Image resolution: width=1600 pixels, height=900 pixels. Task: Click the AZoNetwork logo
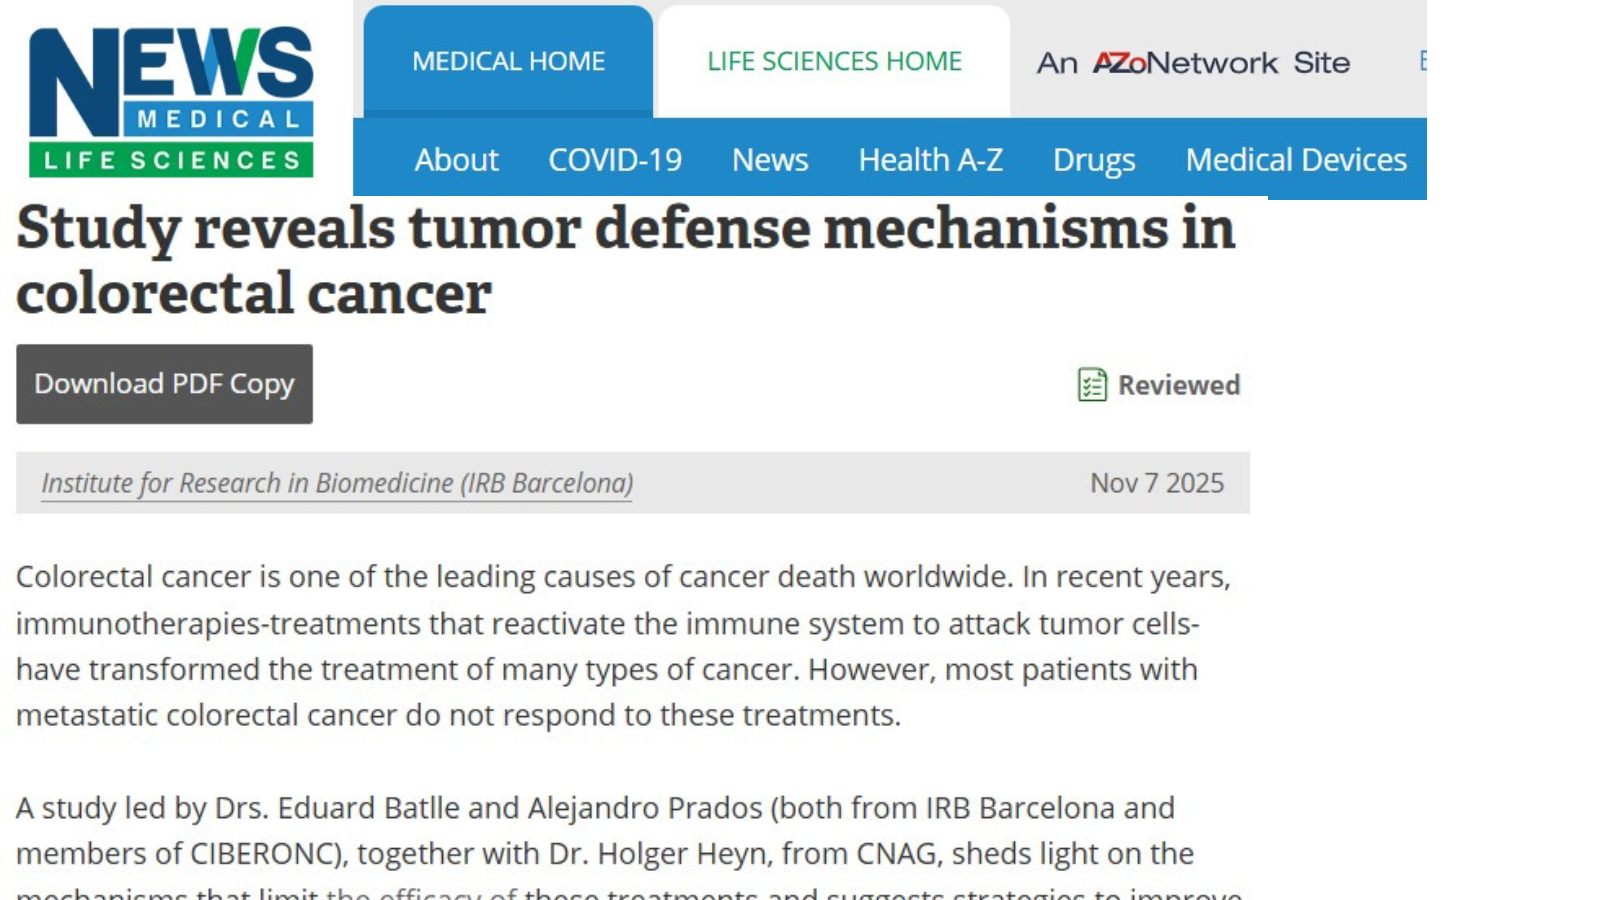point(1185,63)
